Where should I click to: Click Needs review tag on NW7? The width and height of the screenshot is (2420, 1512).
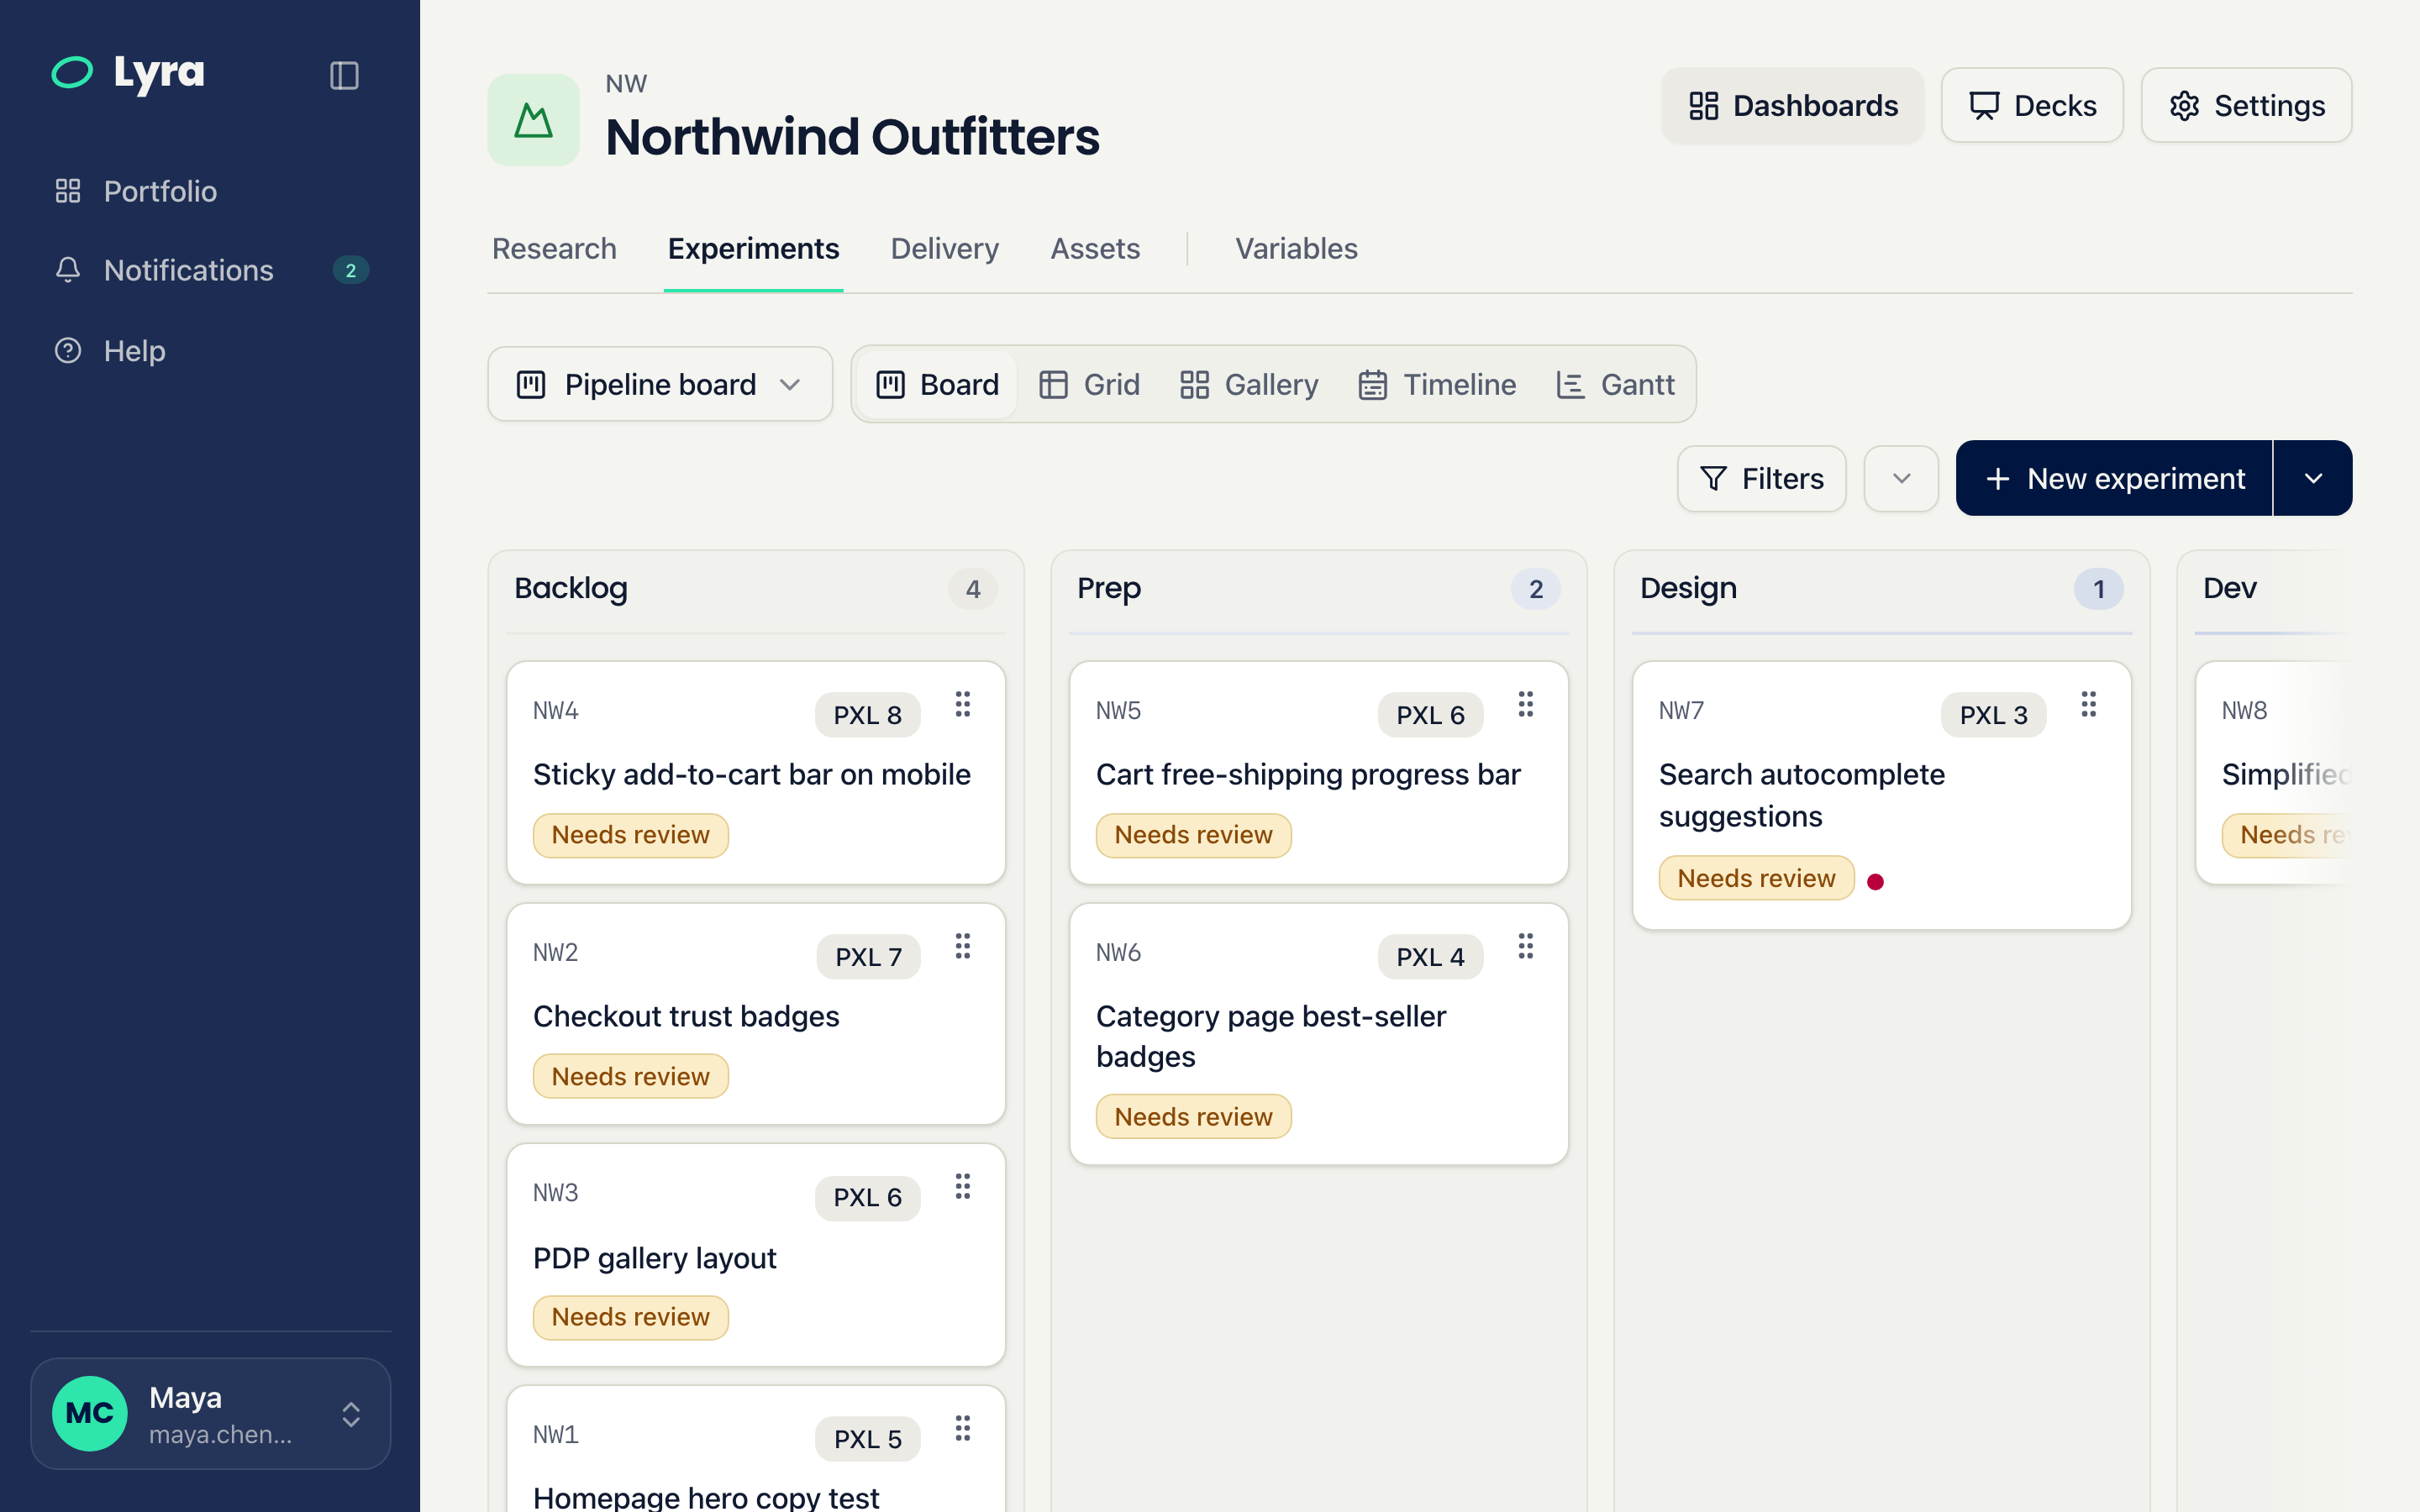coord(1756,878)
